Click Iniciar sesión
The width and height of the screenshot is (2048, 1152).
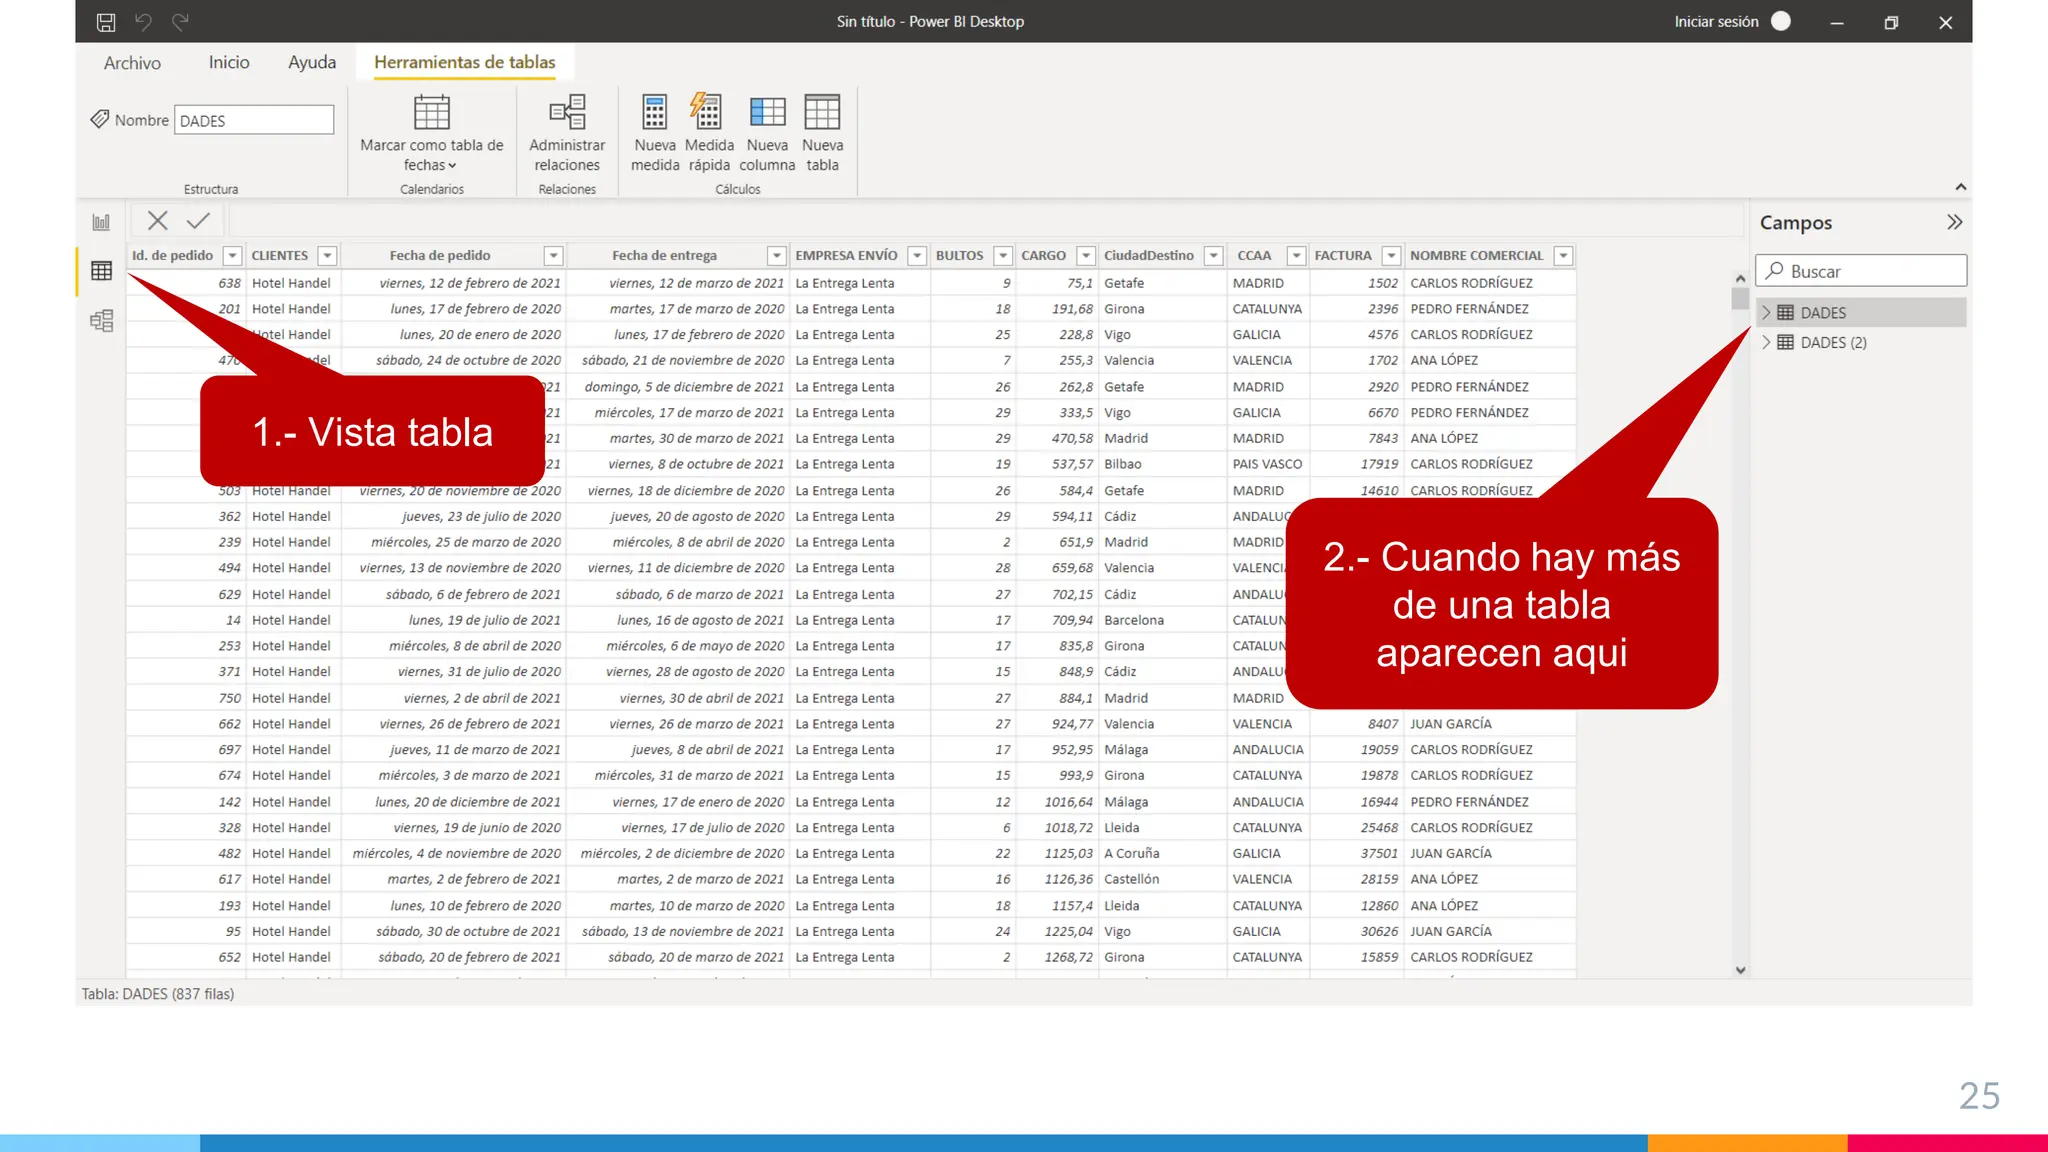coord(1716,22)
